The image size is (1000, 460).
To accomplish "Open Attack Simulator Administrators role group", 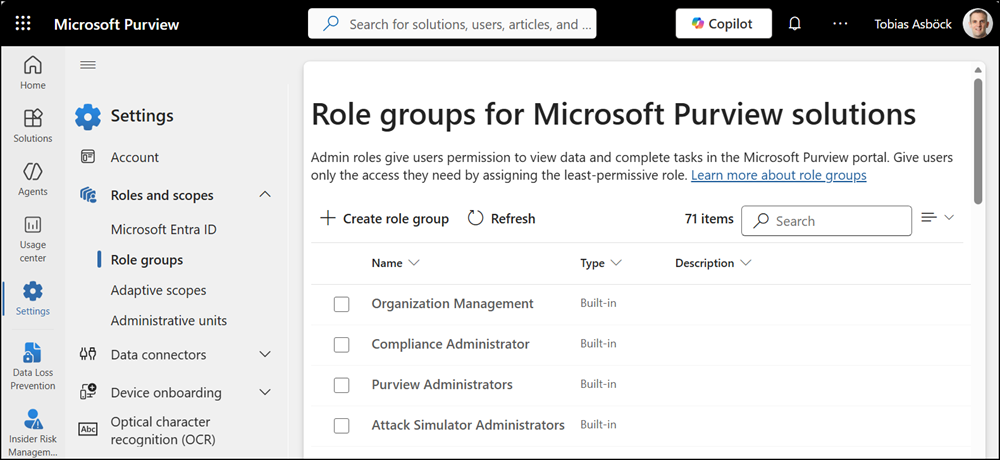I will click(468, 425).
